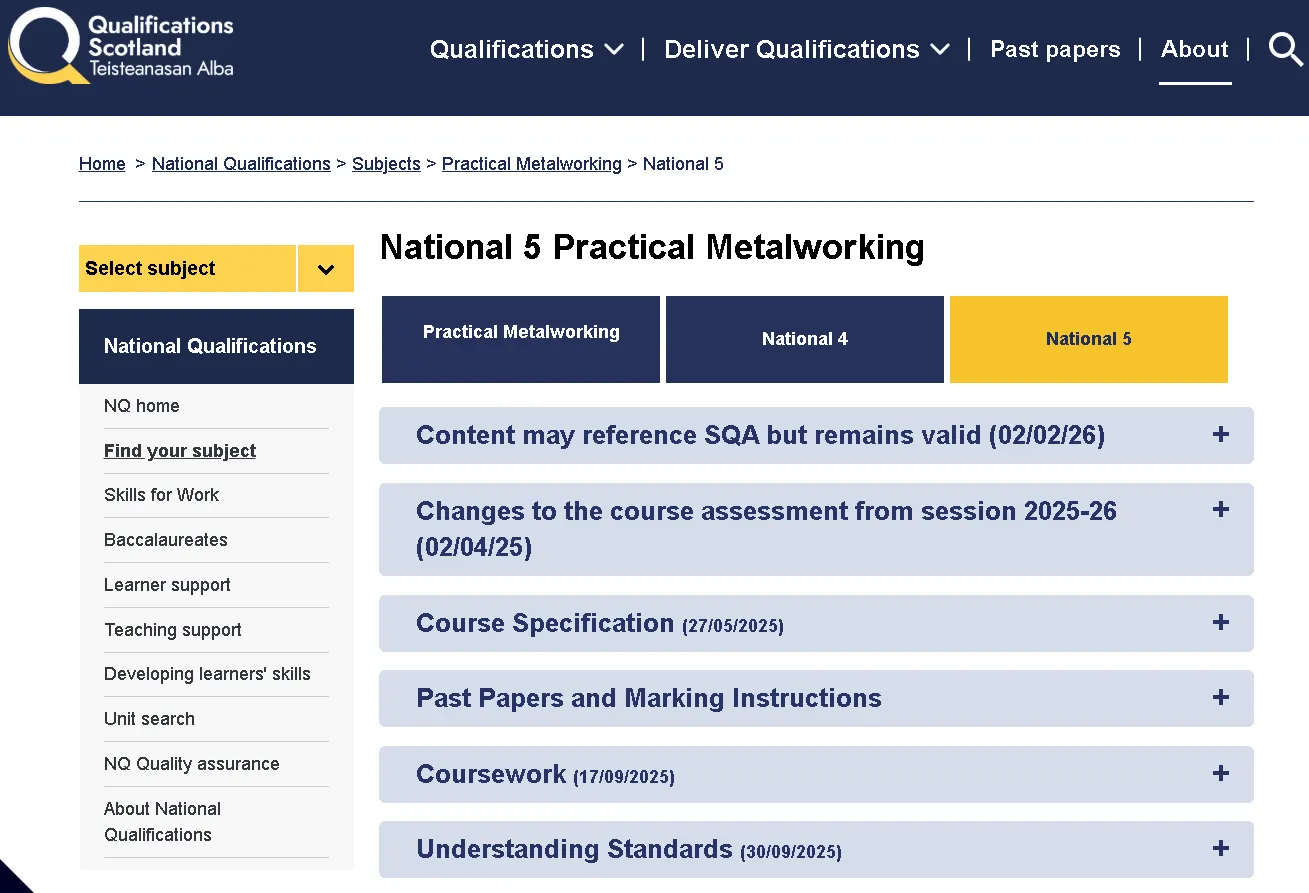Select the National 5 tab
This screenshot has height=893, width=1309.
point(1088,339)
